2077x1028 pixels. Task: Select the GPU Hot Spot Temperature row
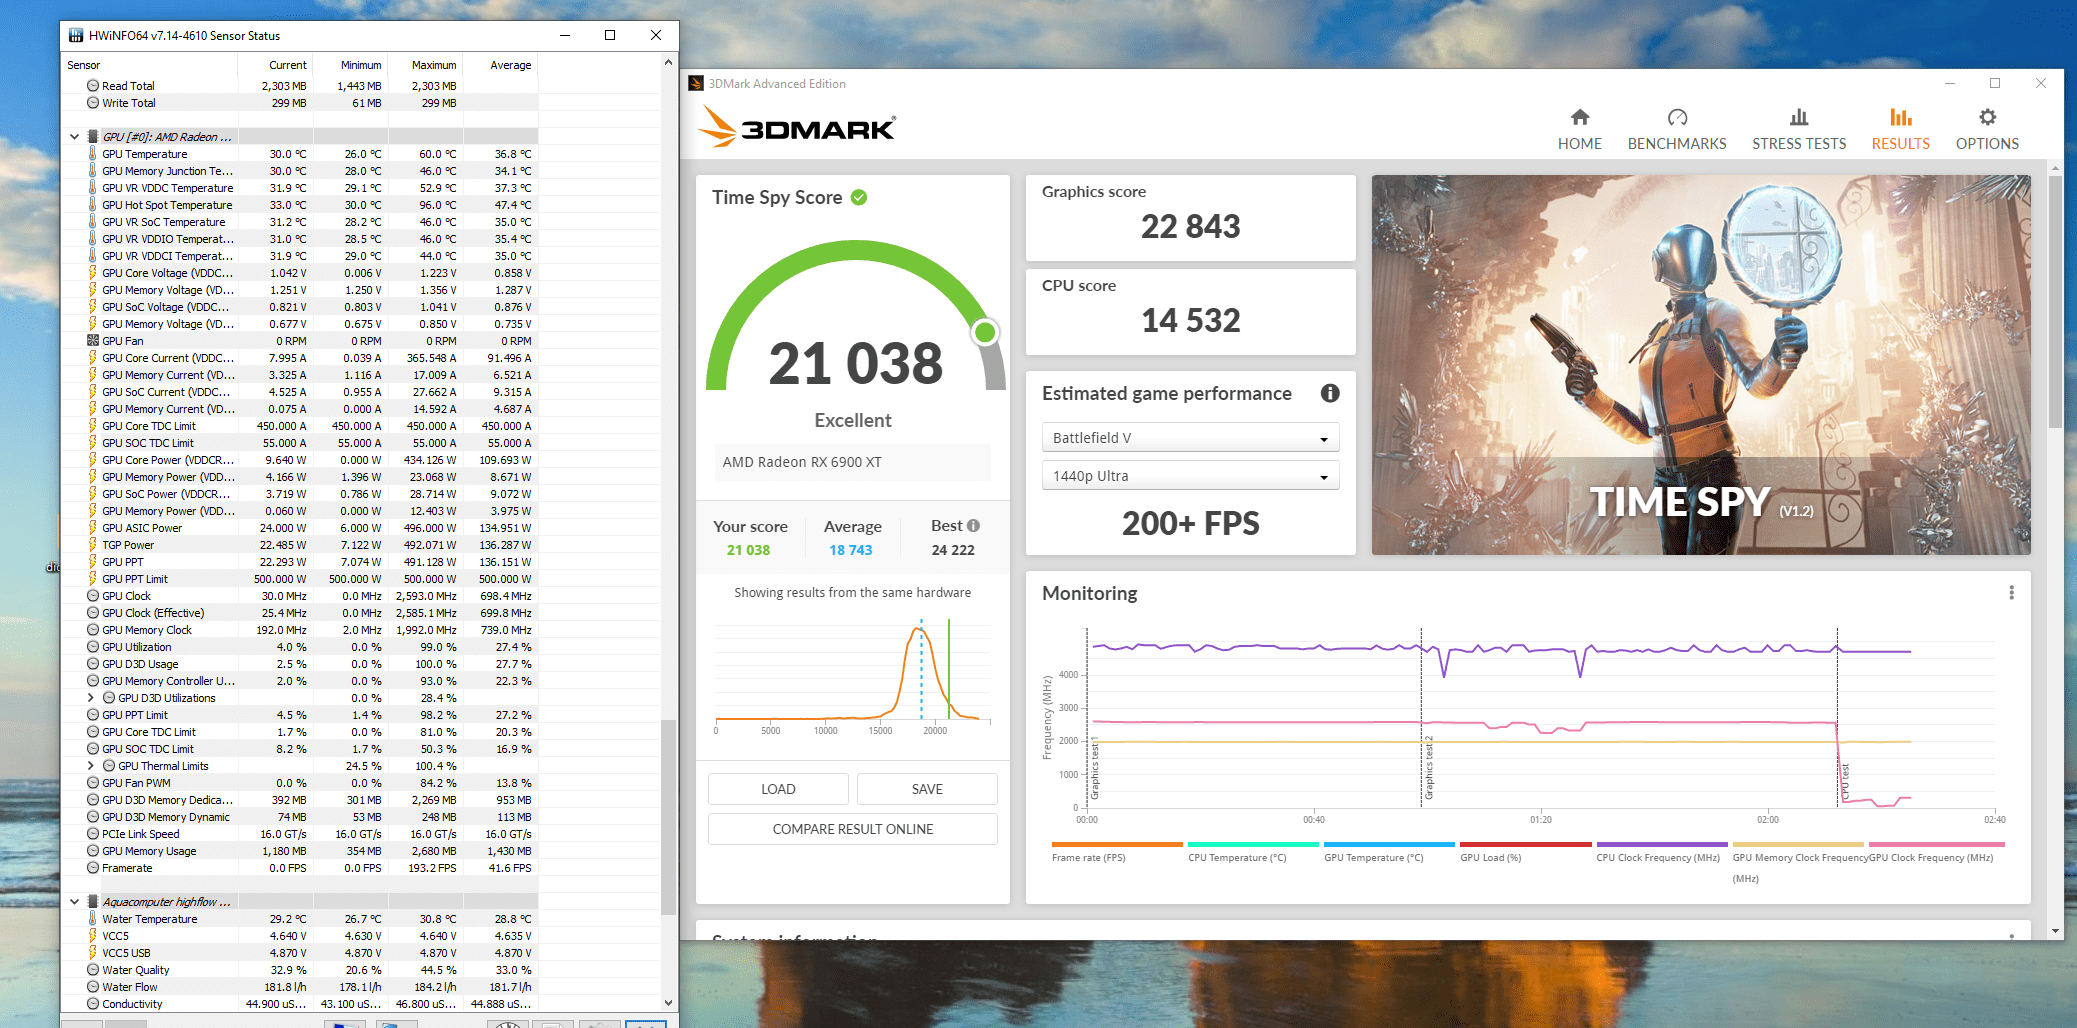click(300, 205)
